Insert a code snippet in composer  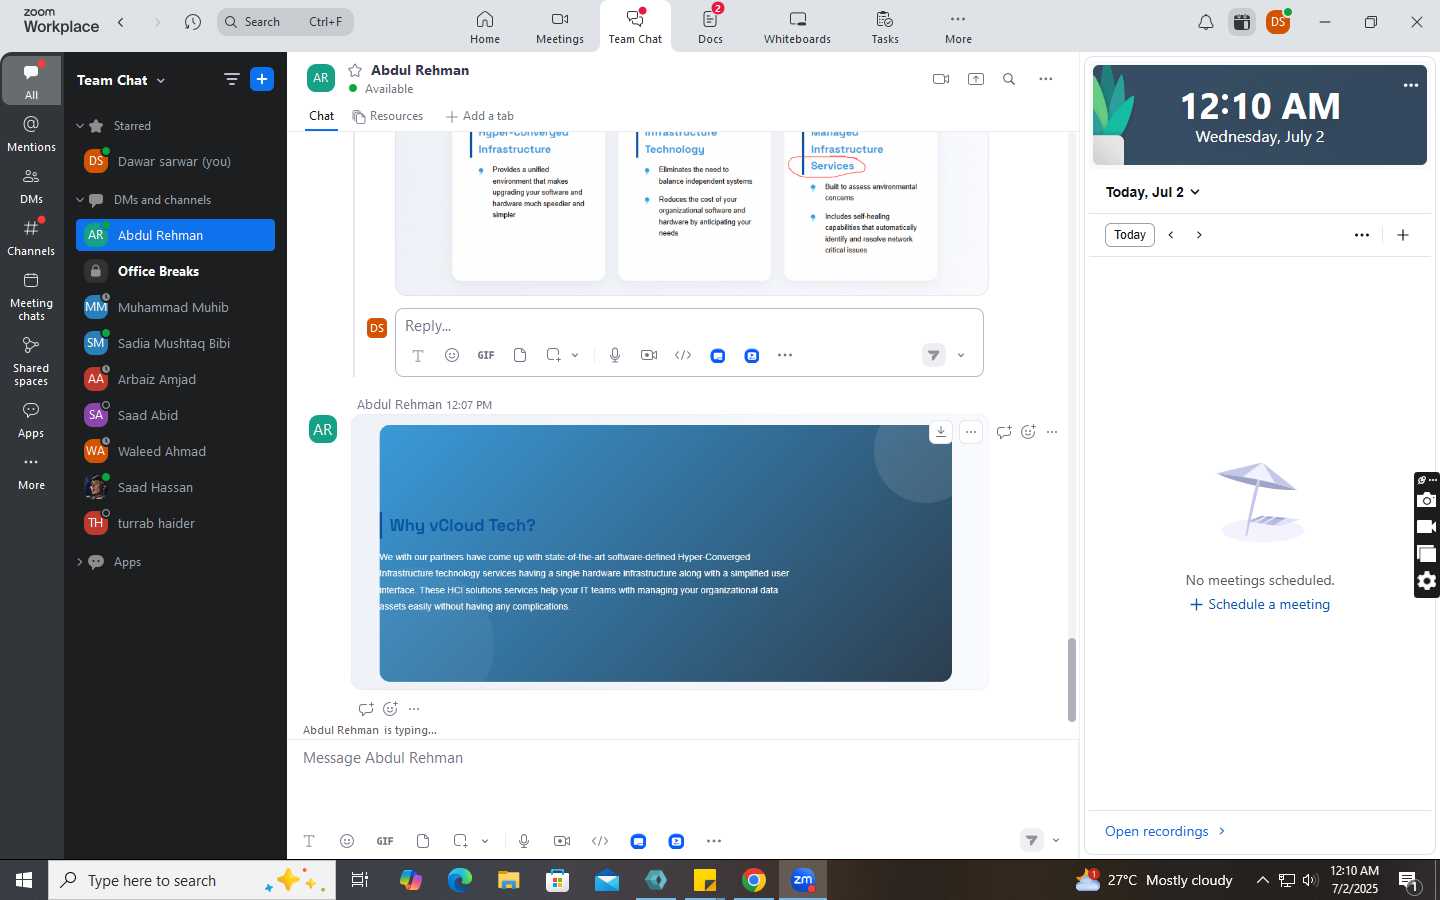(600, 841)
